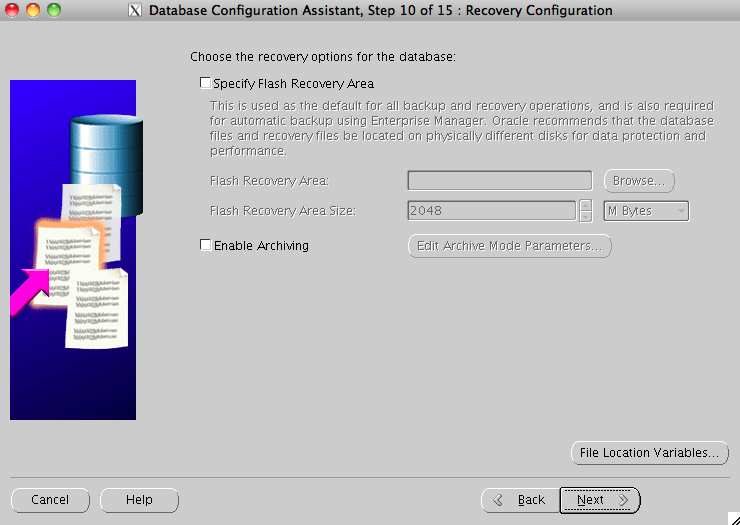
Task: Decrease recovery area size with down arrow
Action: (x=585, y=216)
